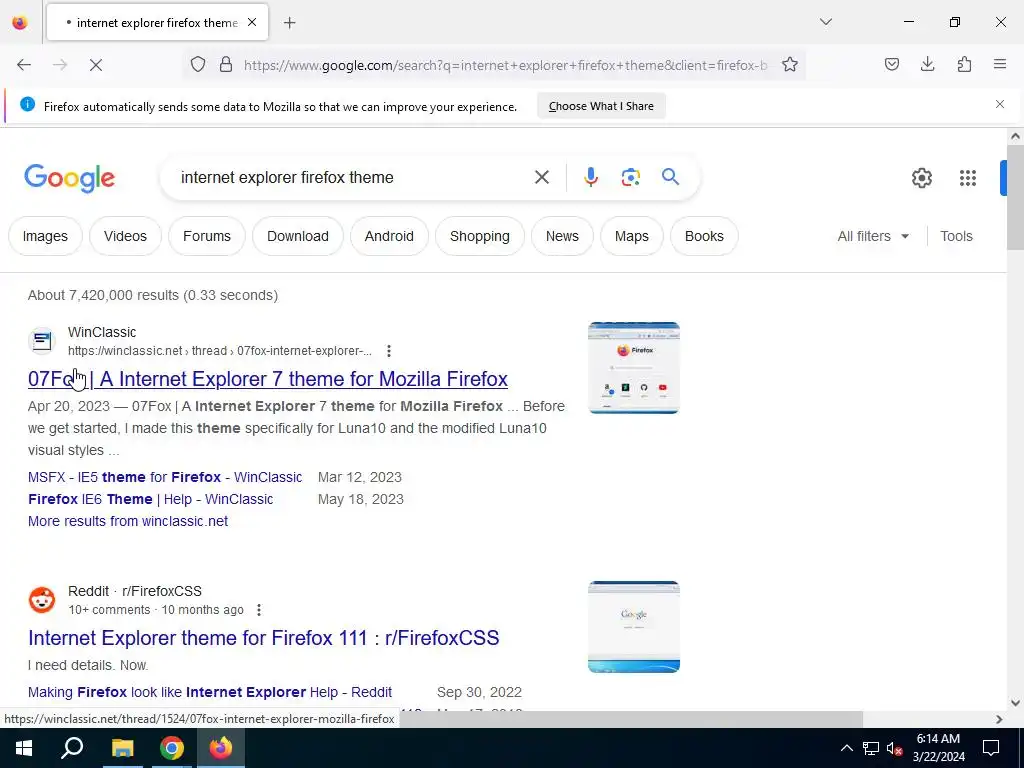The height and width of the screenshot is (768, 1024).
Task: List all tabs dropdown arrow
Action: (x=826, y=22)
